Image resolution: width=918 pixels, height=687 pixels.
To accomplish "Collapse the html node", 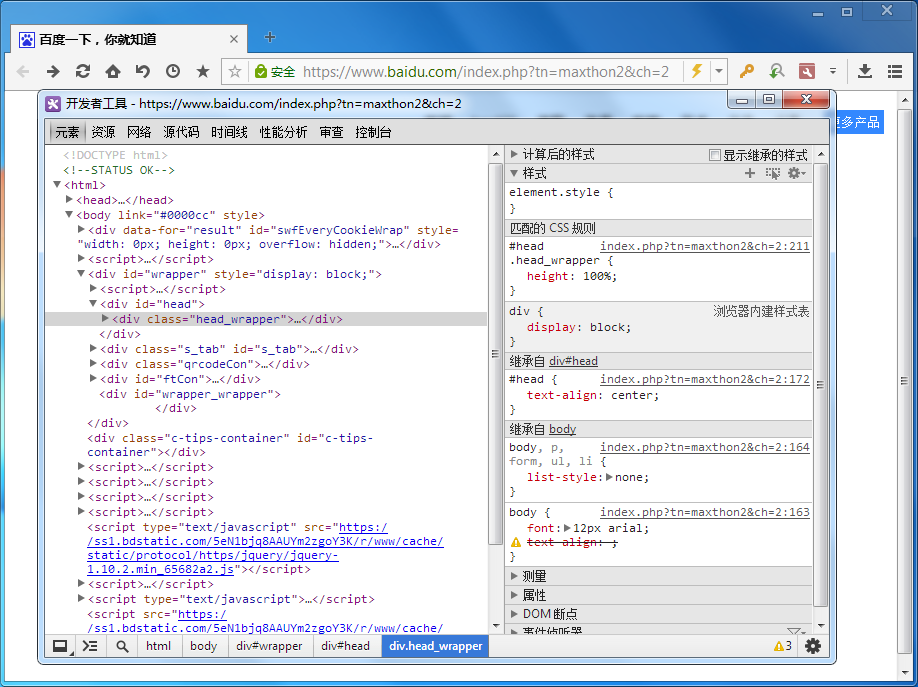I will [57, 184].
